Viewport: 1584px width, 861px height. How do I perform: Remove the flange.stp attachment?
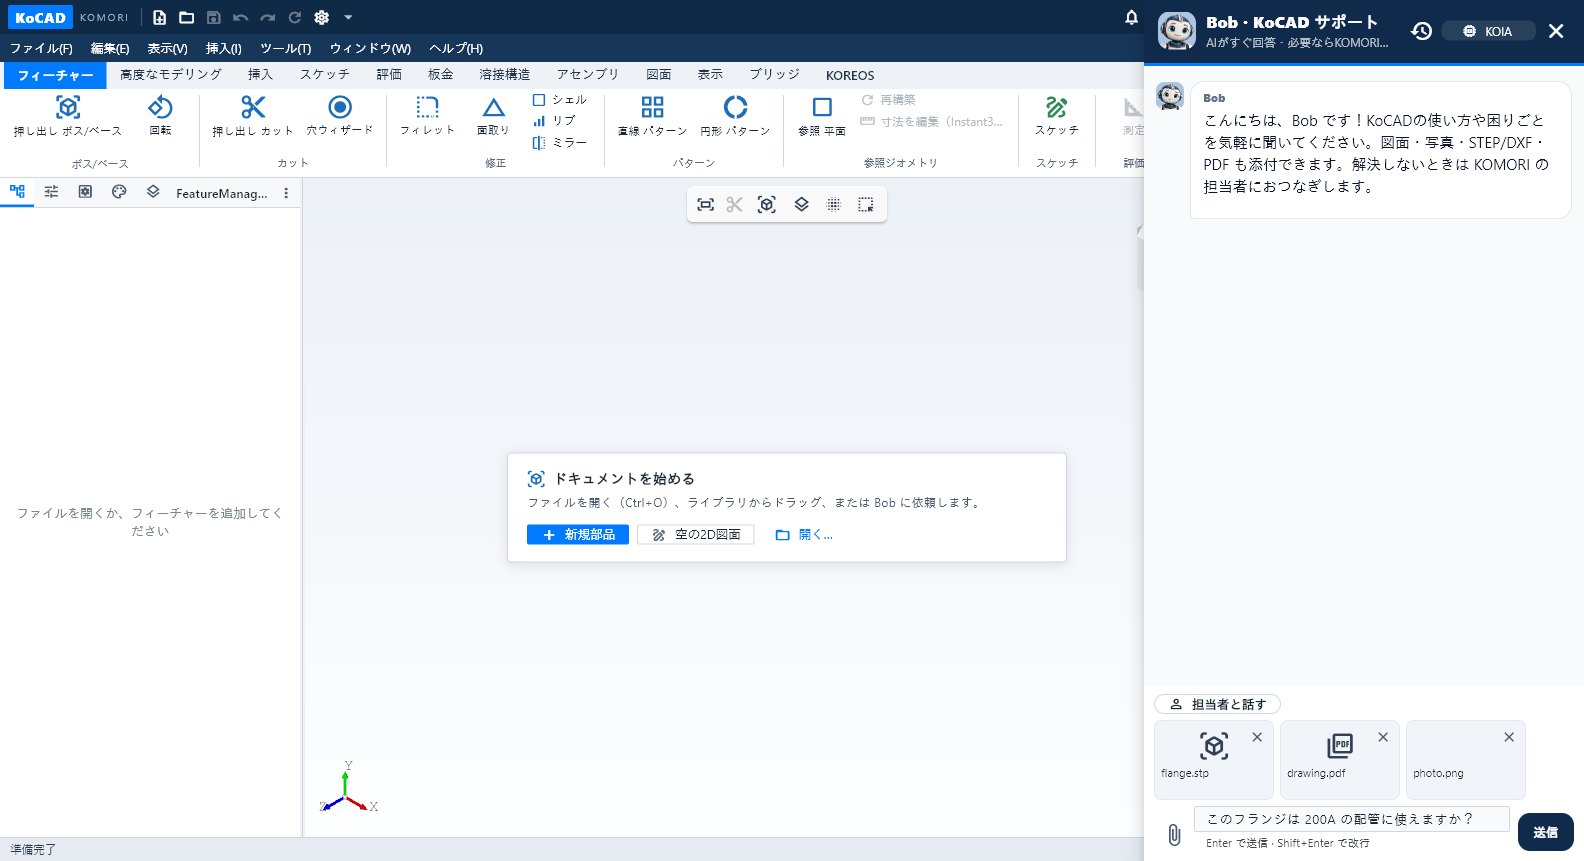tap(1257, 737)
